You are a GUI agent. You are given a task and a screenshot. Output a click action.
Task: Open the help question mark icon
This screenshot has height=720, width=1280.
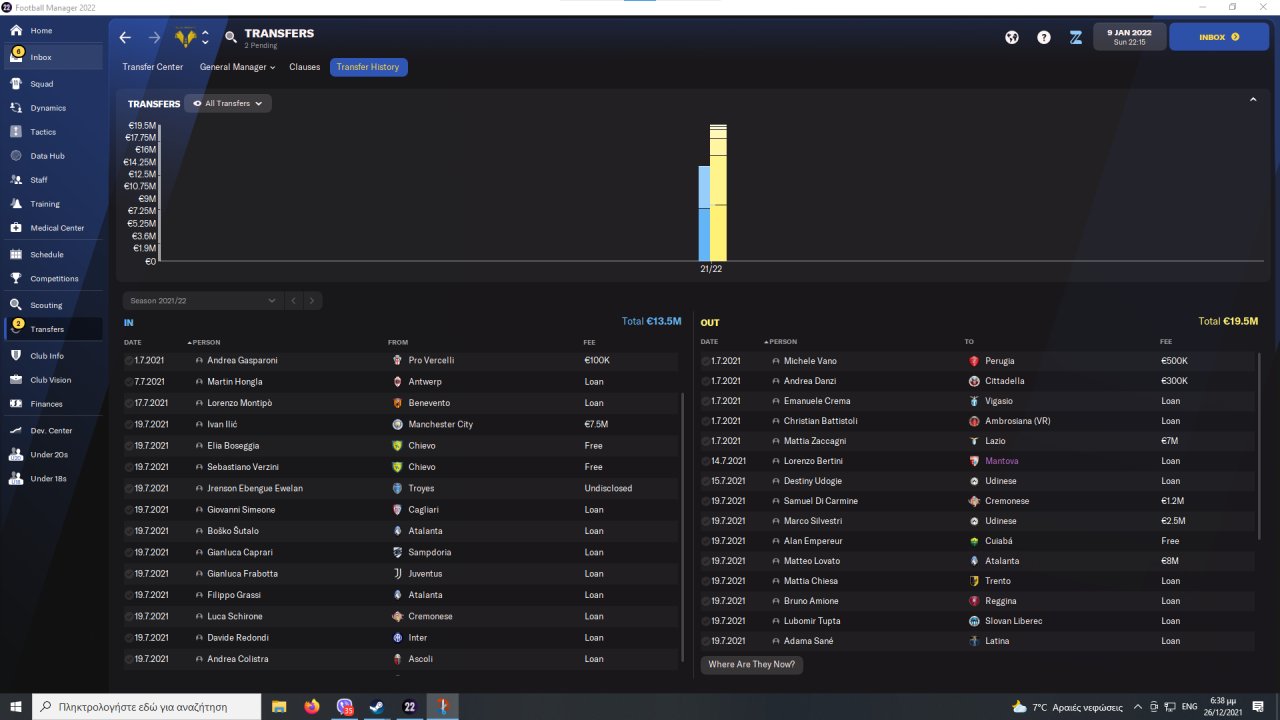1044,37
